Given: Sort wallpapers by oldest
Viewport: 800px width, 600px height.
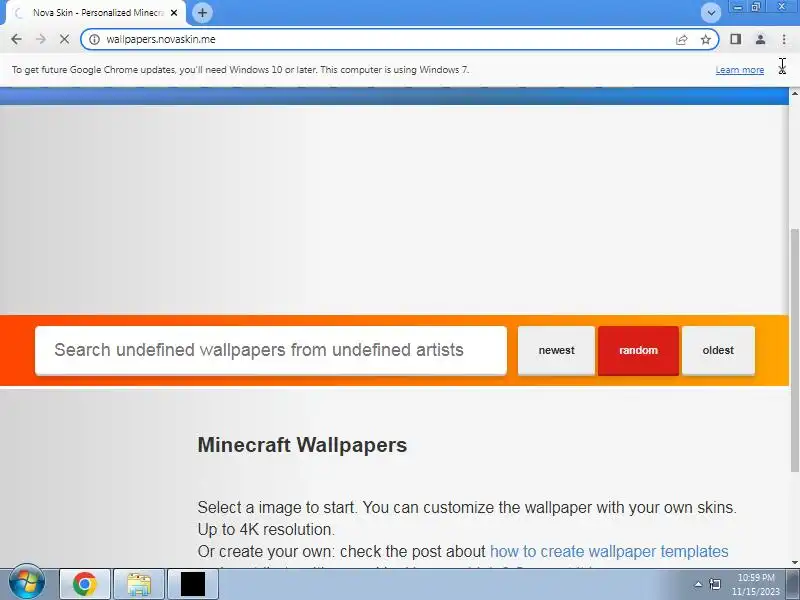Looking at the screenshot, I should coord(718,351).
